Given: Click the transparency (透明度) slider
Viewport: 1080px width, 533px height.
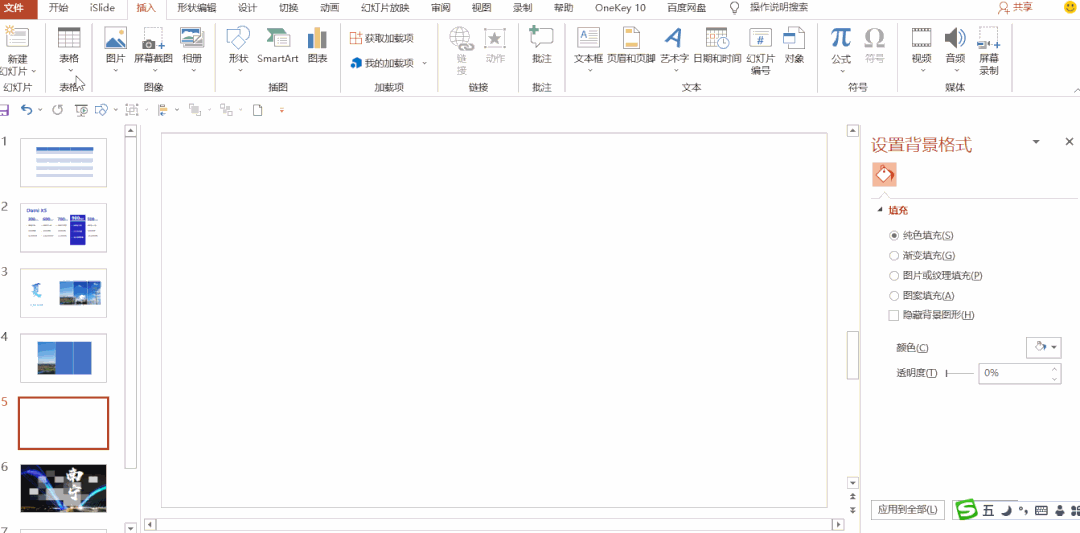Looking at the screenshot, I should point(959,373).
